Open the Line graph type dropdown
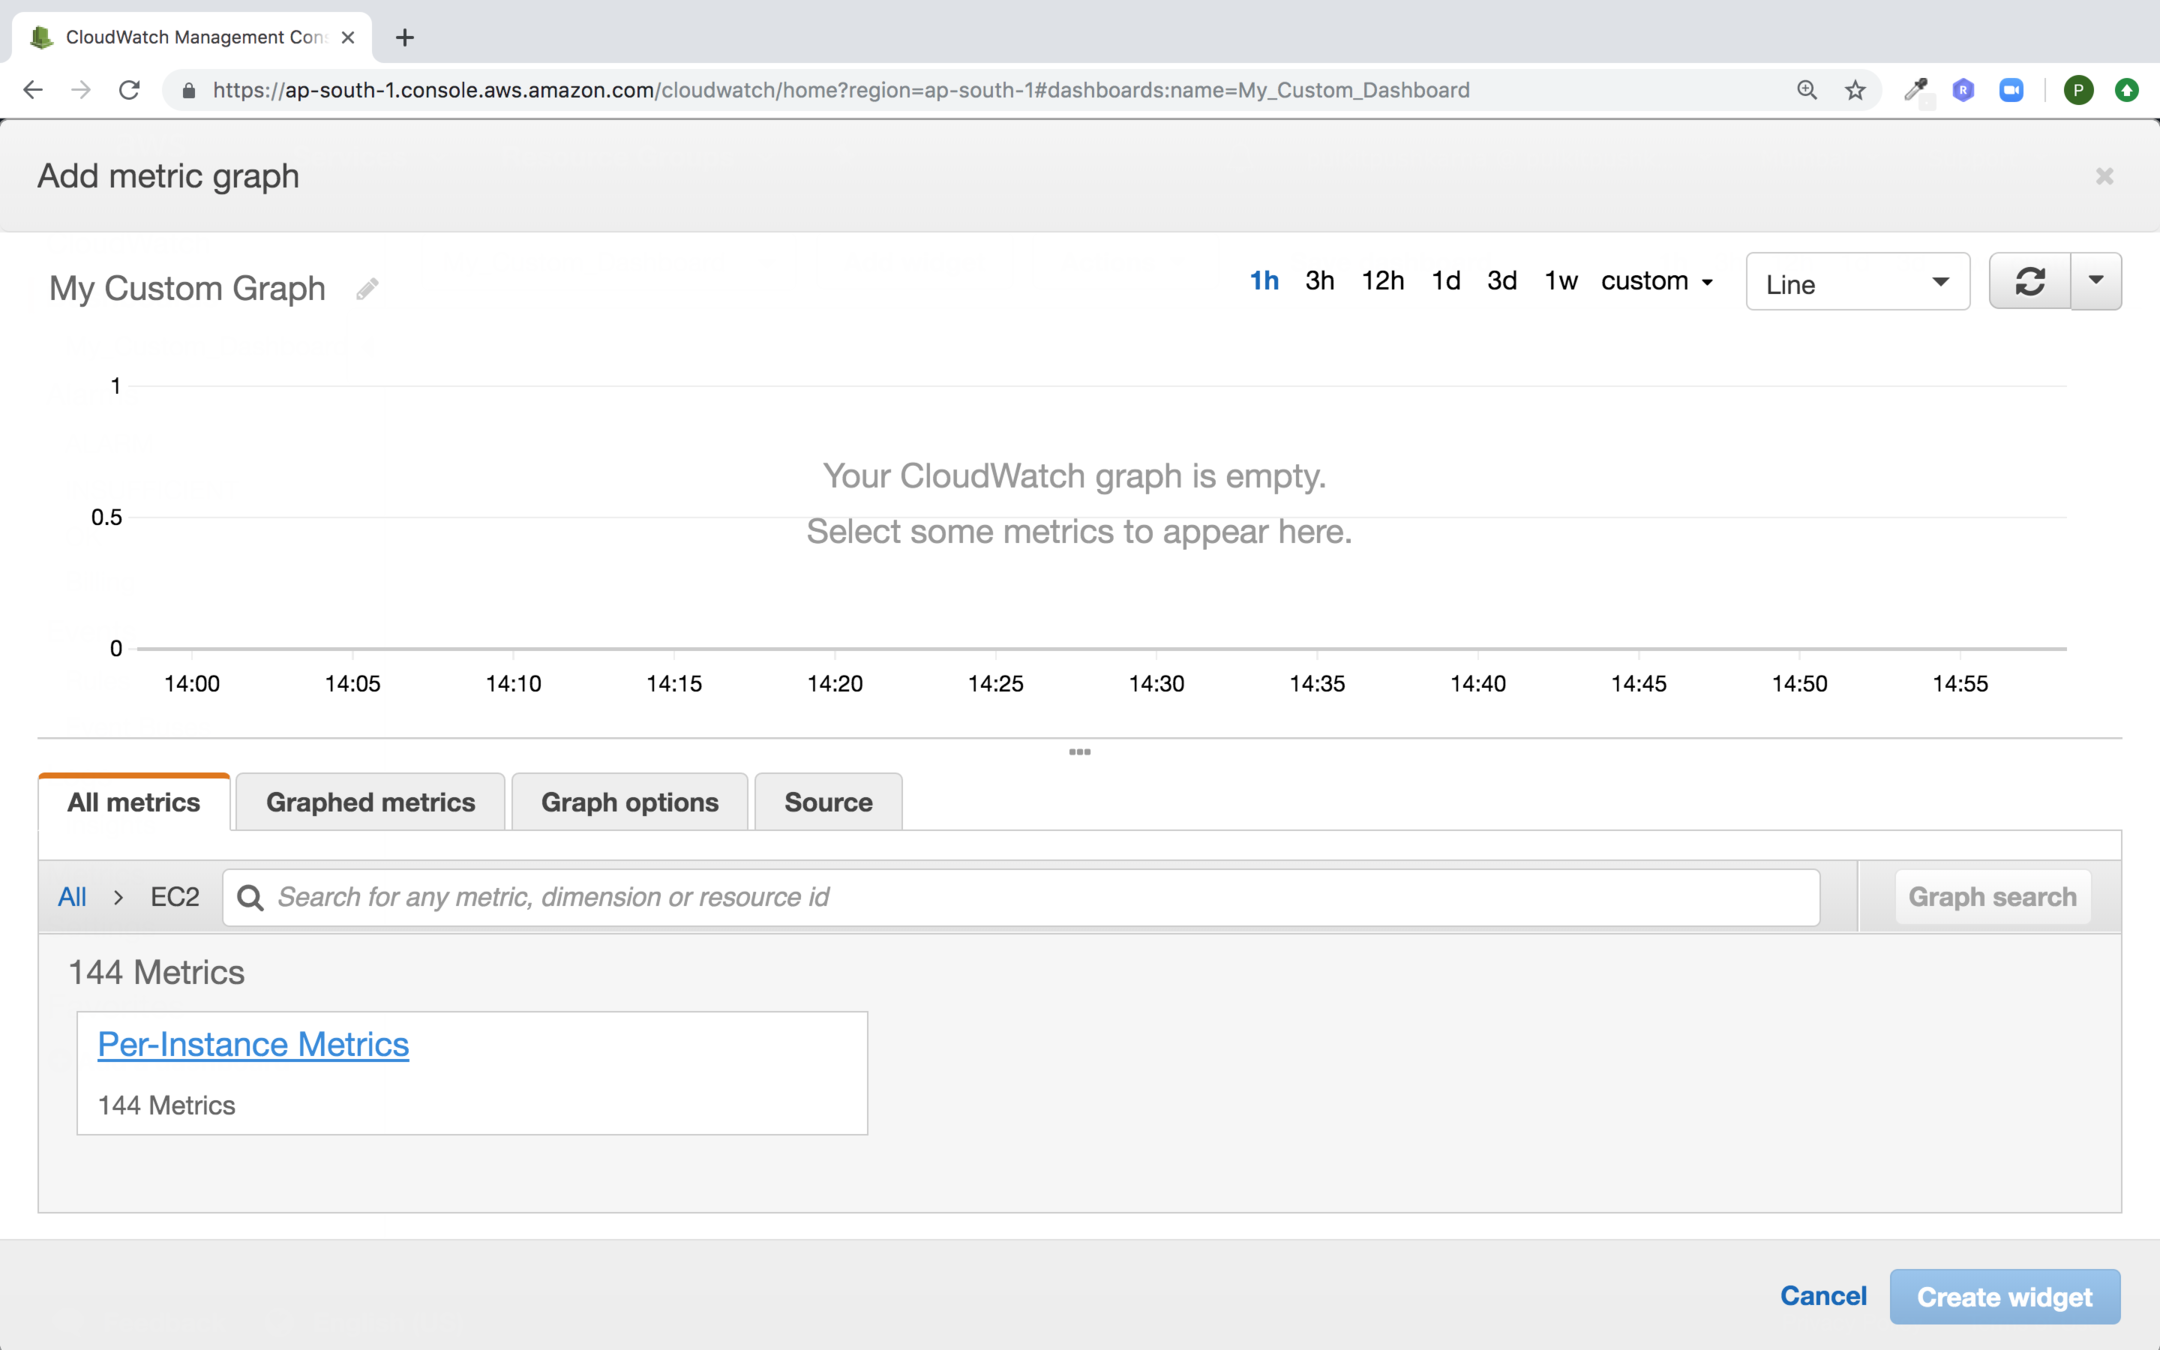Image resolution: width=2160 pixels, height=1350 pixels. (1857, 283)
